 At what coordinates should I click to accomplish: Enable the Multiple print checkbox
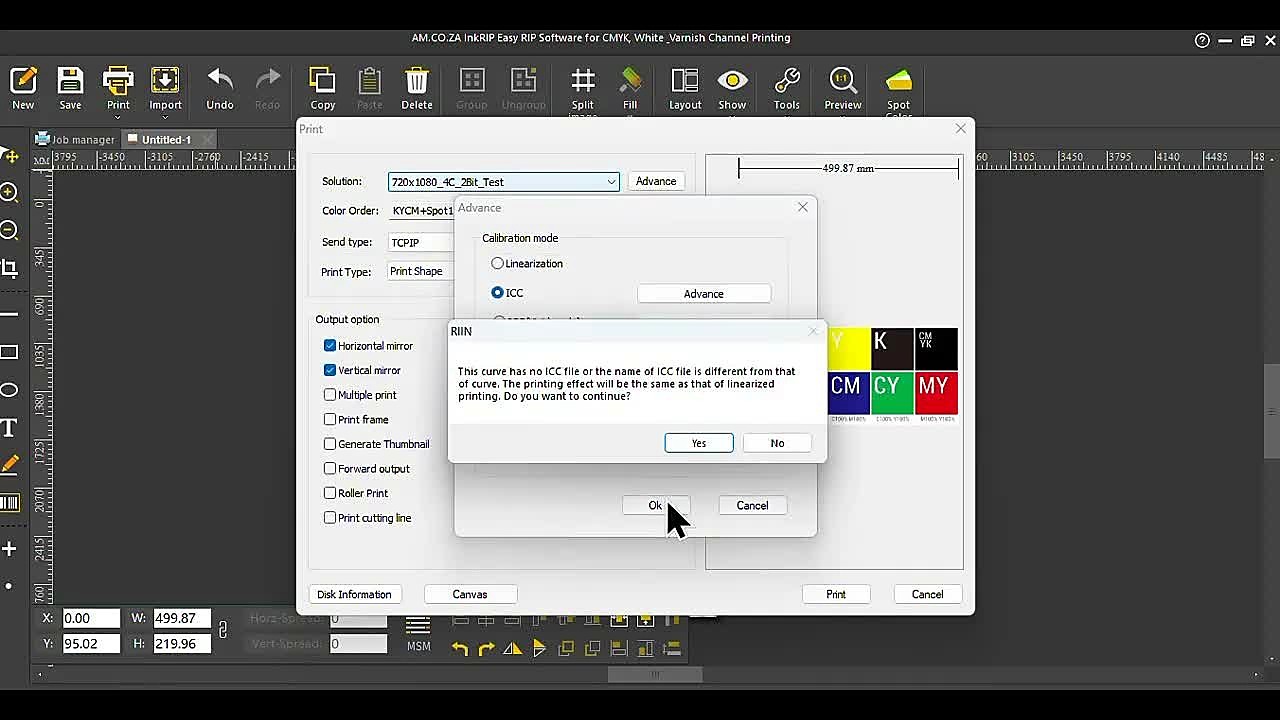pyautogui.click(x=330, y=395)
